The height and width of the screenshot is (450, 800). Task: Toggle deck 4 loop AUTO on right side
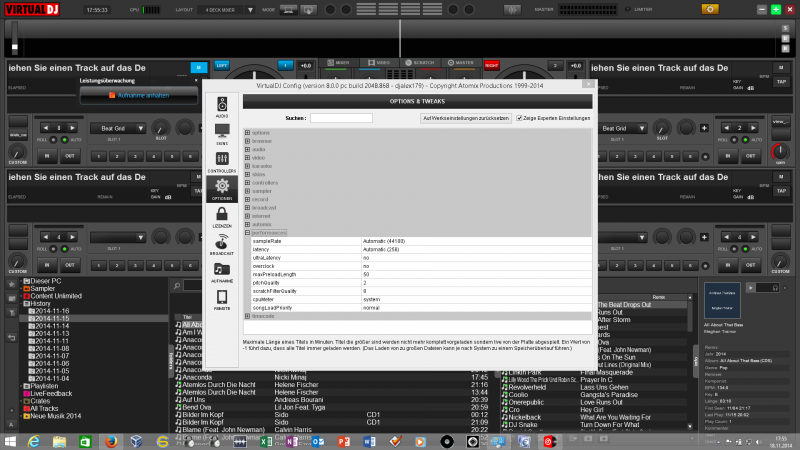(745, 249)
